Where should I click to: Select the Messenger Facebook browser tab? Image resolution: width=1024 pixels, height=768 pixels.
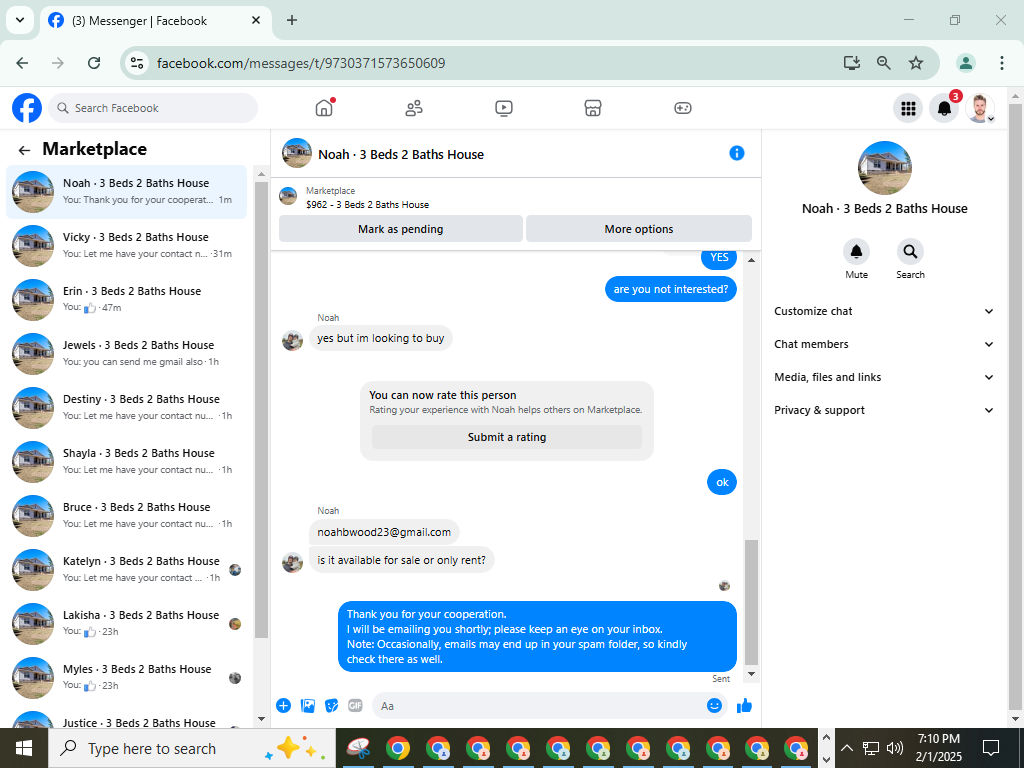[155, 21]
